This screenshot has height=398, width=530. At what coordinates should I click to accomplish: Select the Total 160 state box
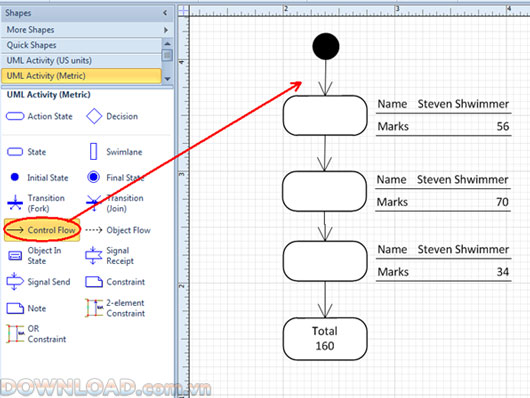click(x=325, y=339)
